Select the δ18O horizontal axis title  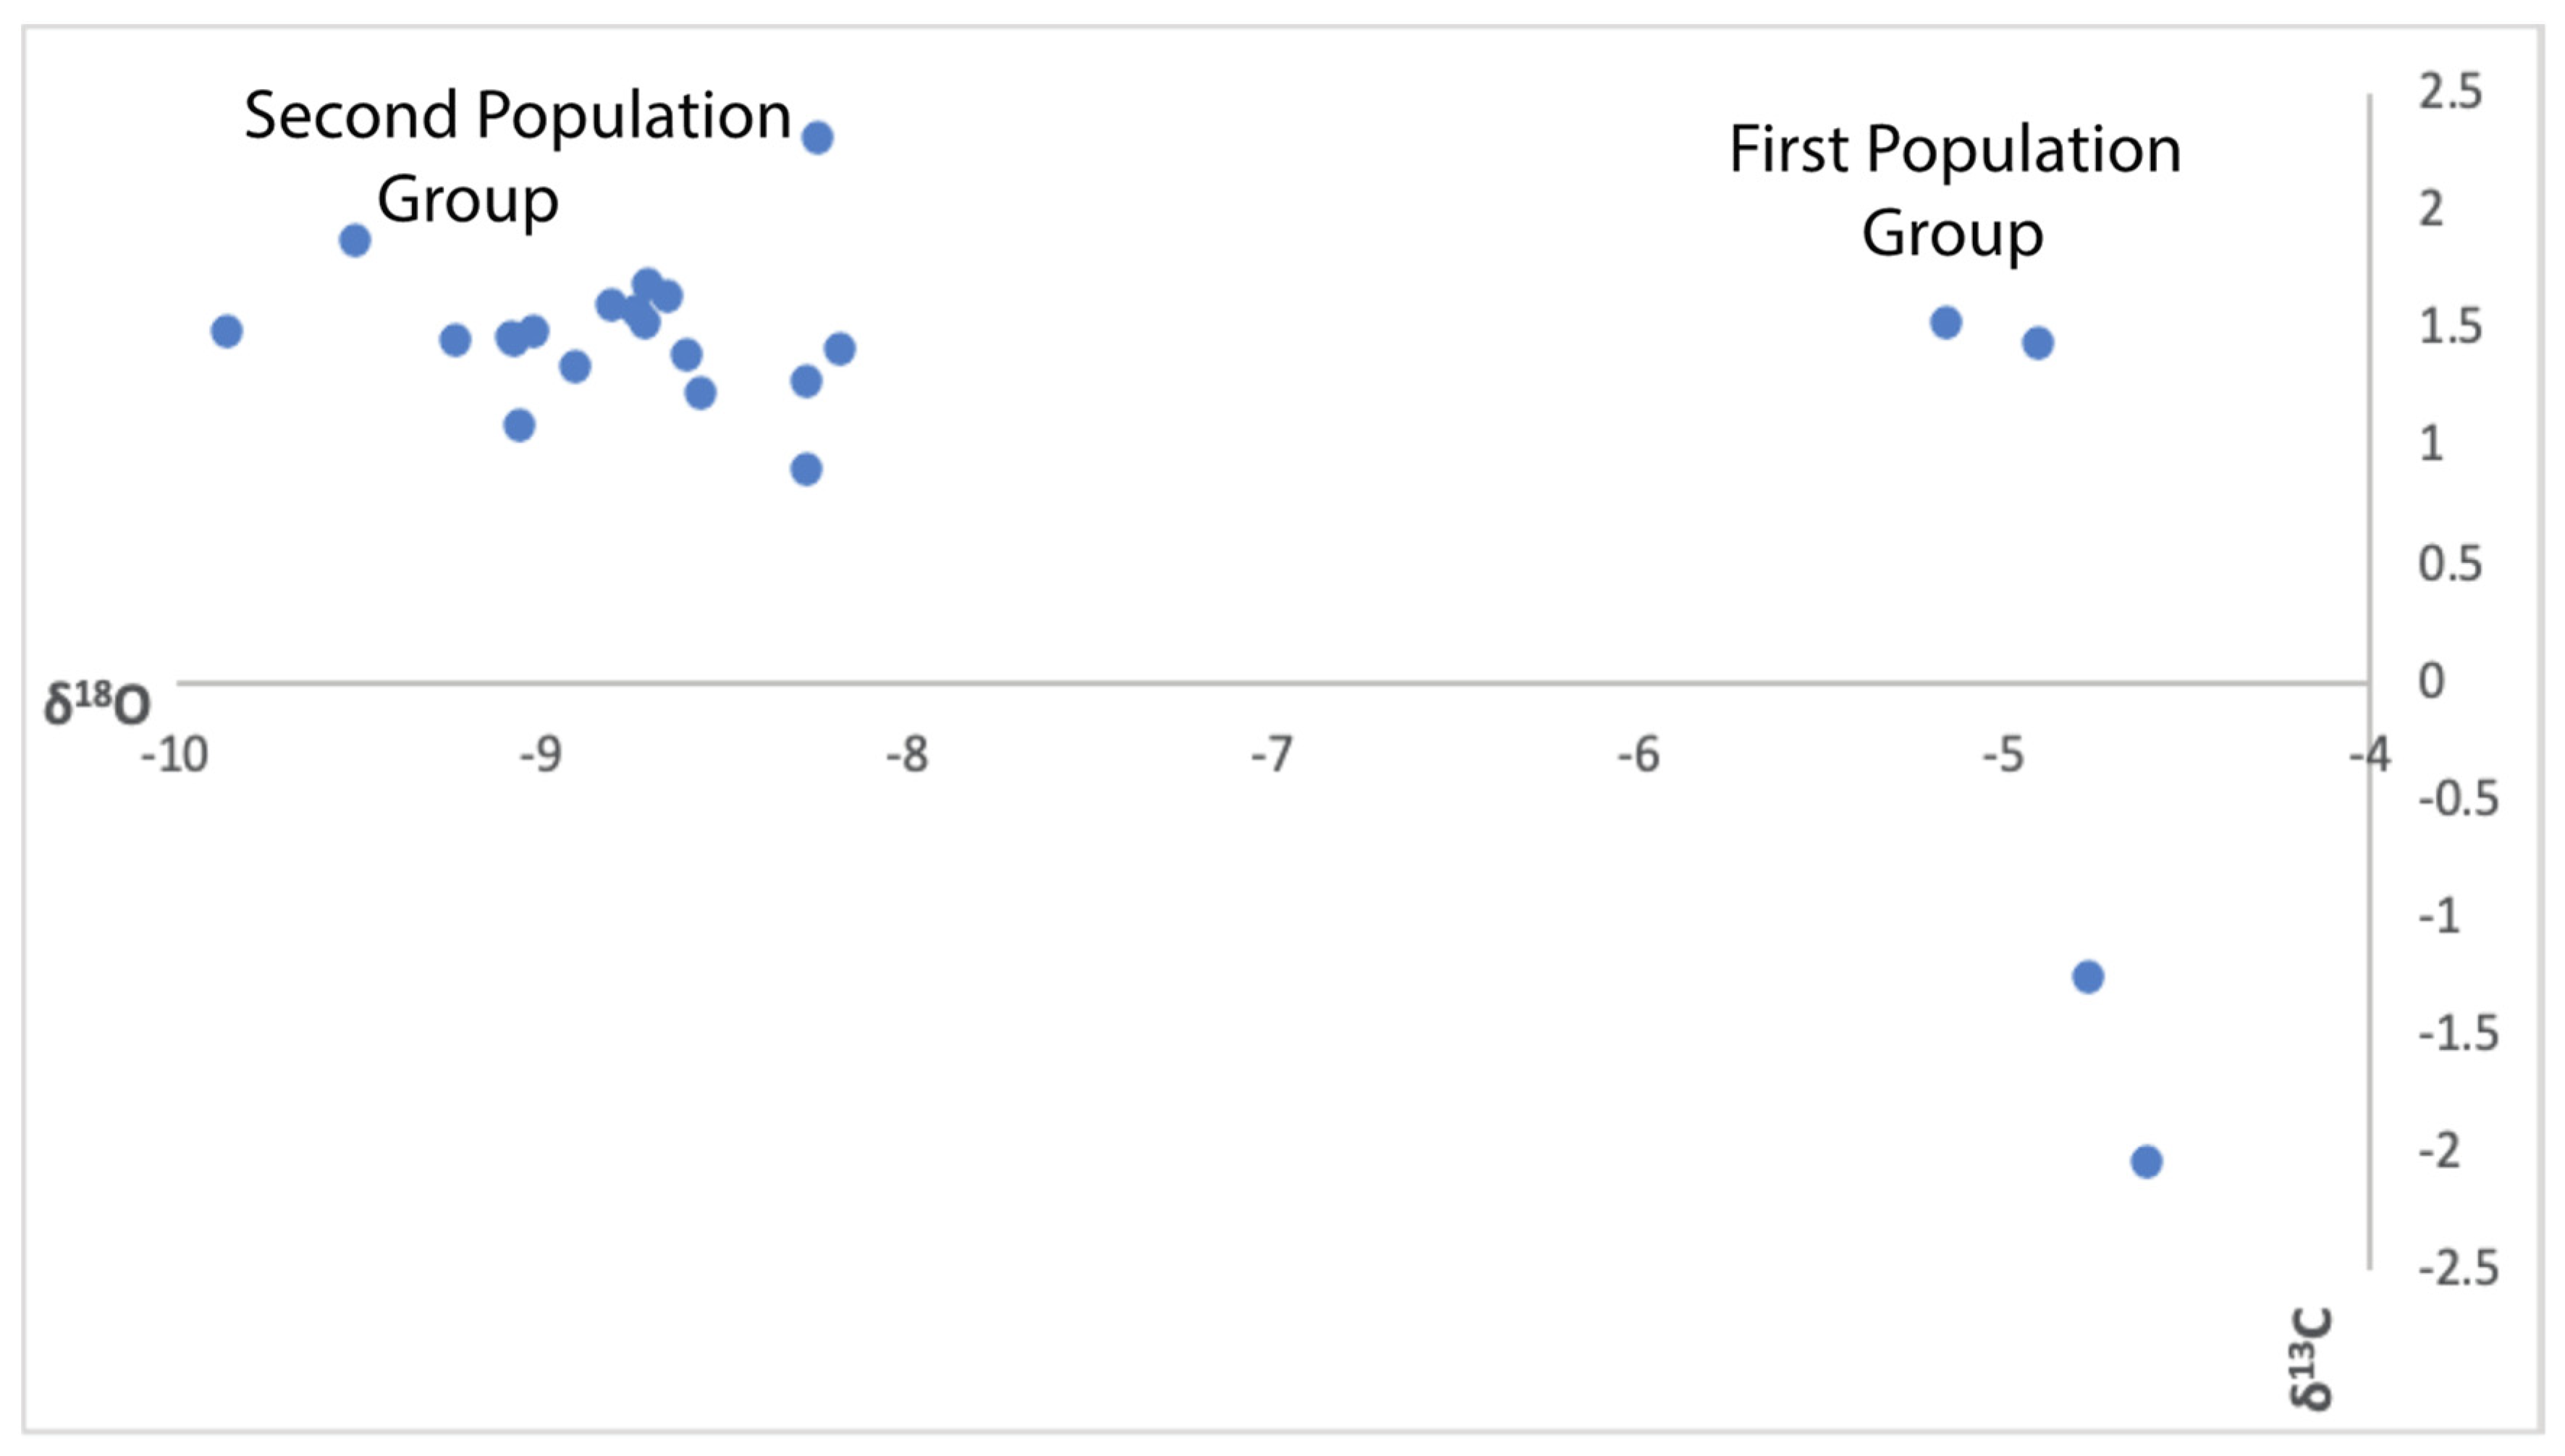(96, 703)
